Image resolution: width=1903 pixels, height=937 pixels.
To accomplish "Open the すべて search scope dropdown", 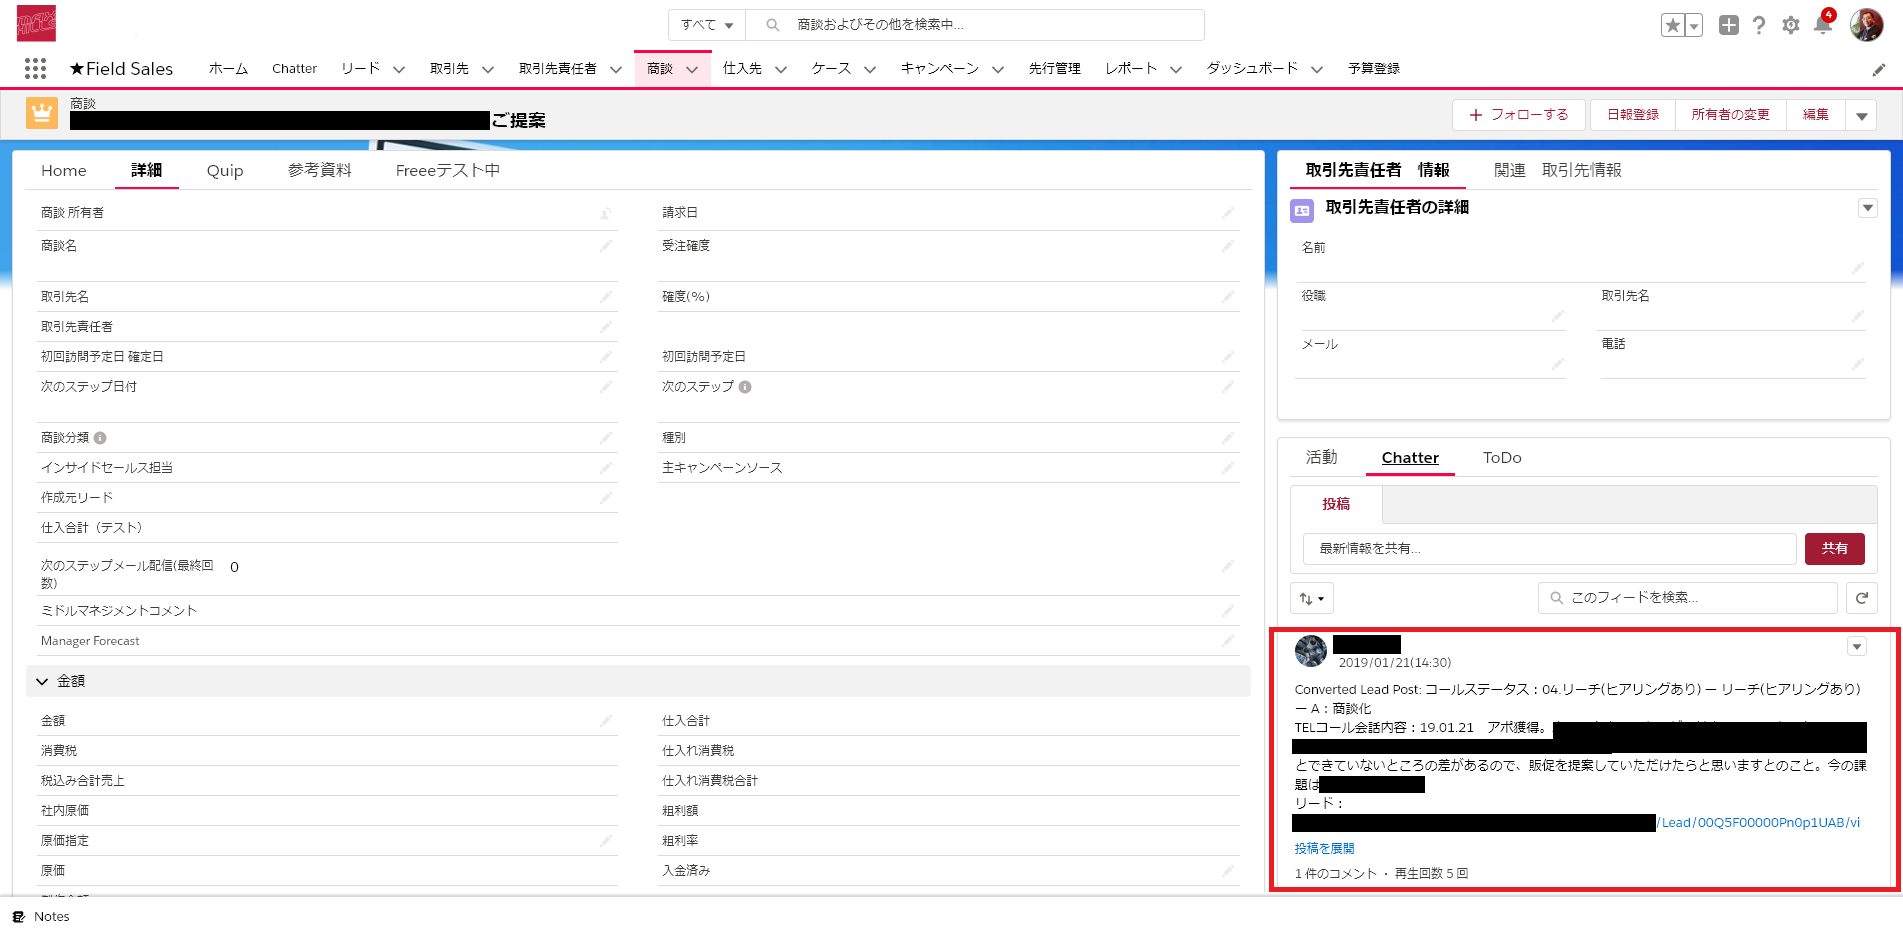I will (707, 25).
